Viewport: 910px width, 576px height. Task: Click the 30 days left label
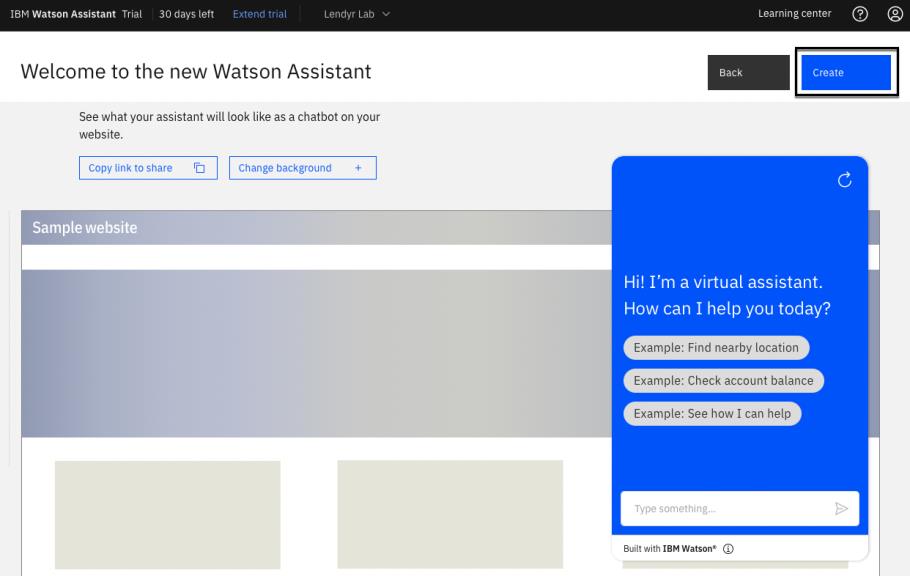coord(186,14)
